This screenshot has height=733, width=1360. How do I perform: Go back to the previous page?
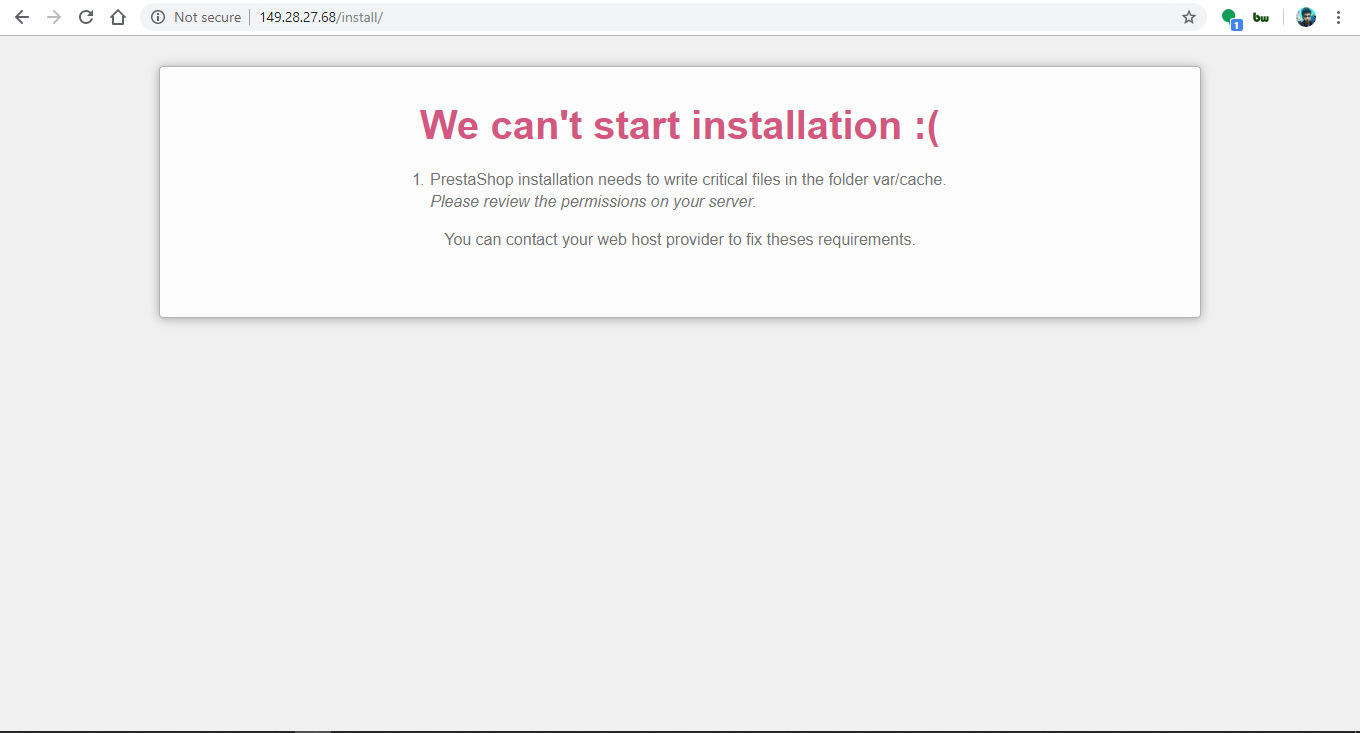click(x=22, y=17)
